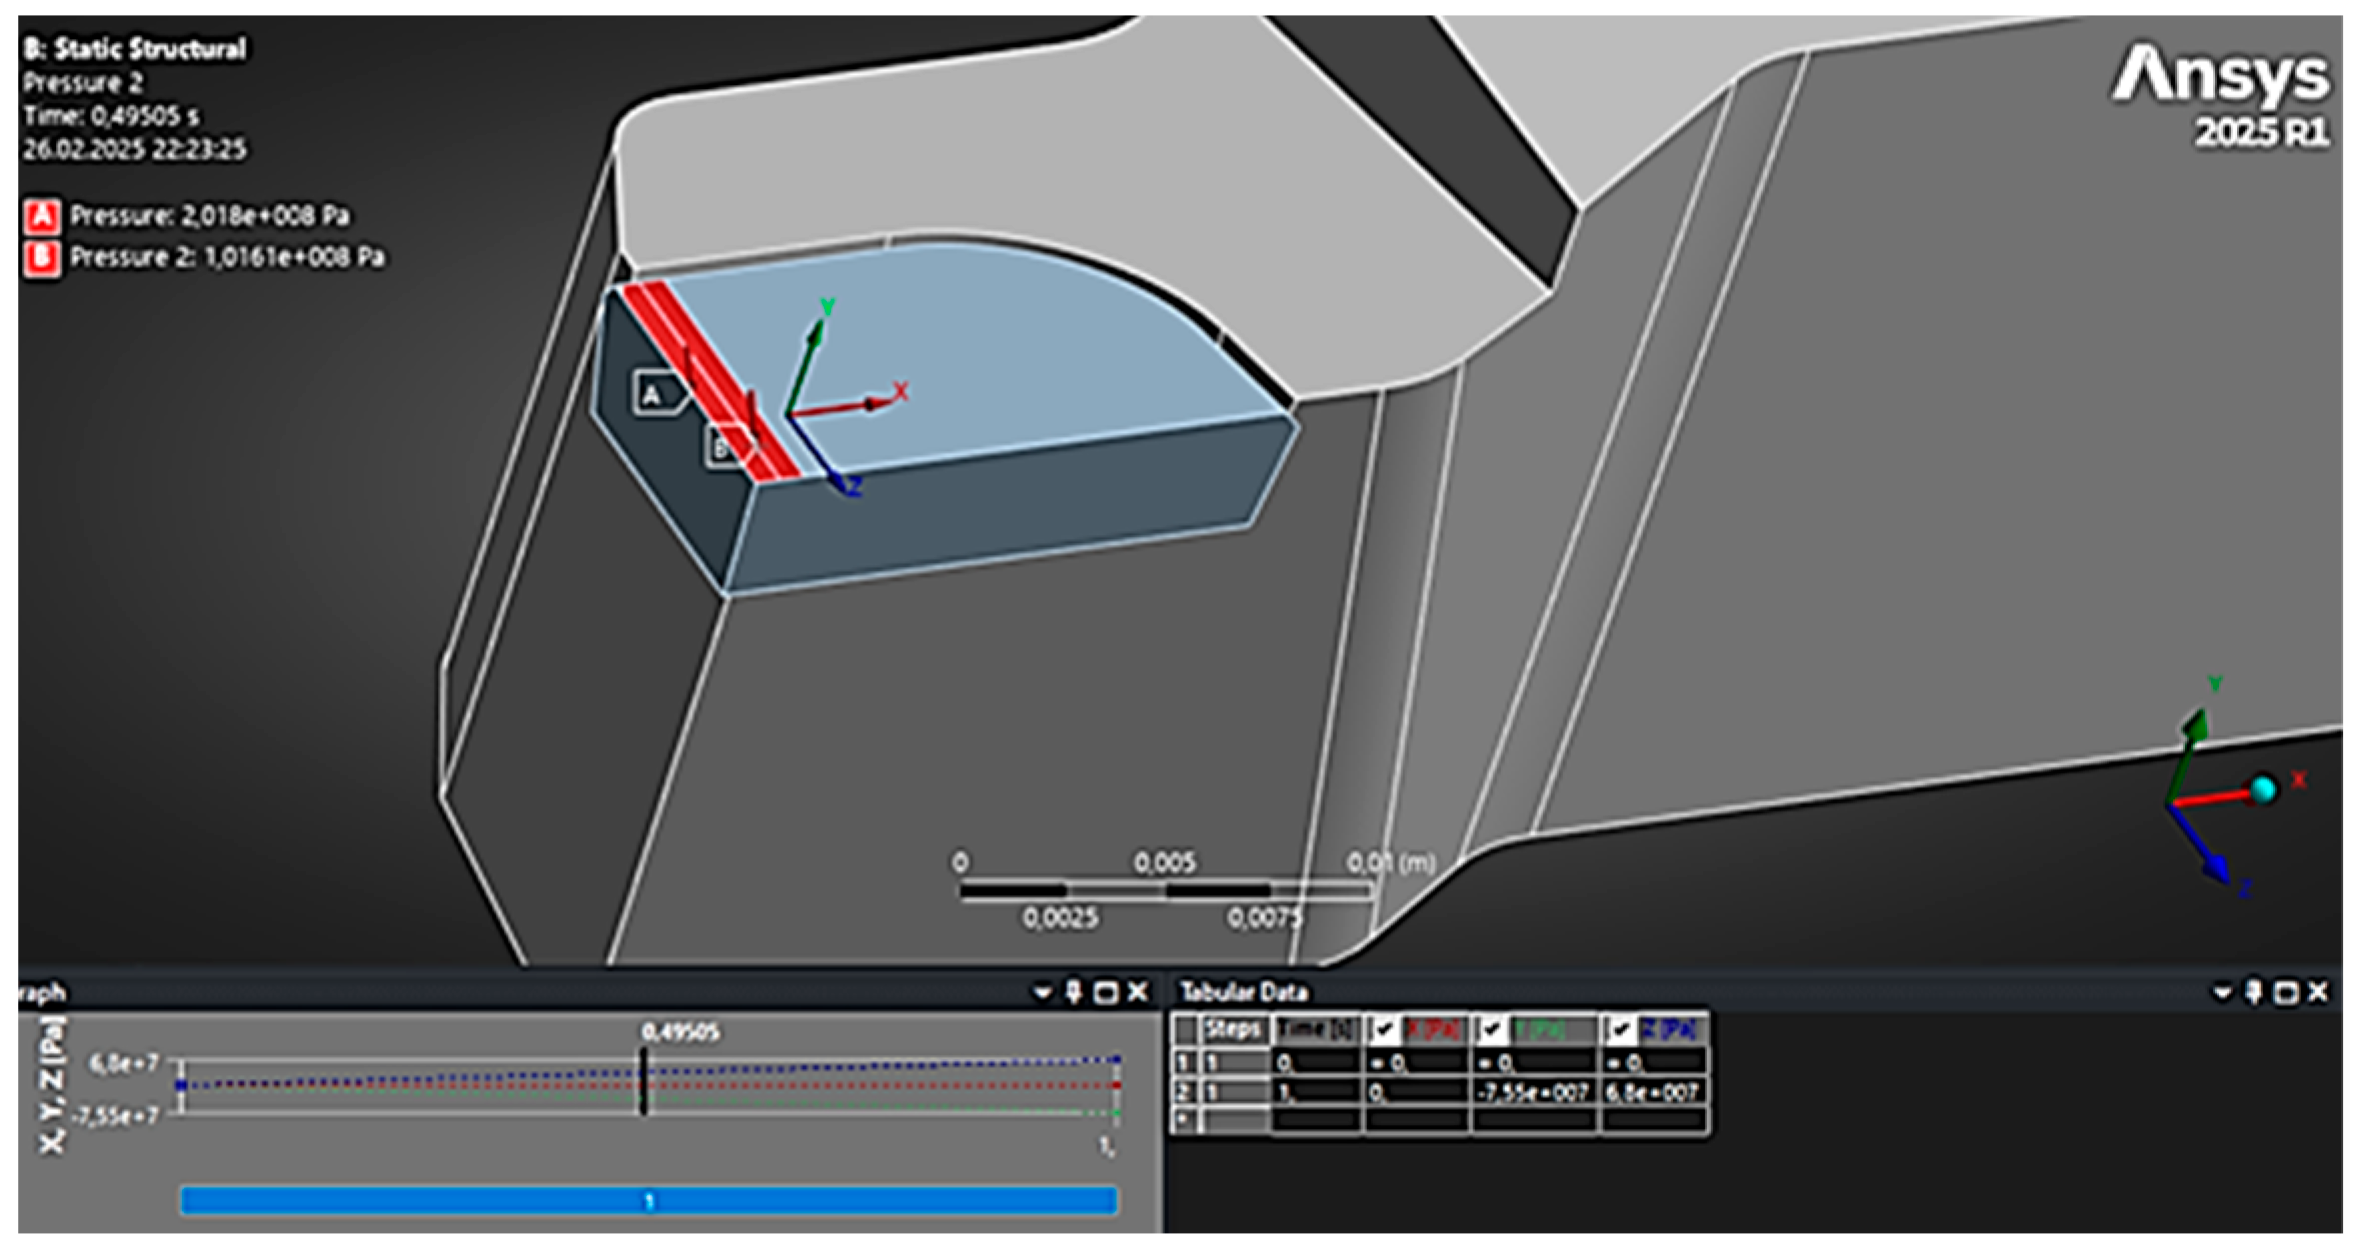Click the red Pressure 2 B legend marker

(42, 258)
